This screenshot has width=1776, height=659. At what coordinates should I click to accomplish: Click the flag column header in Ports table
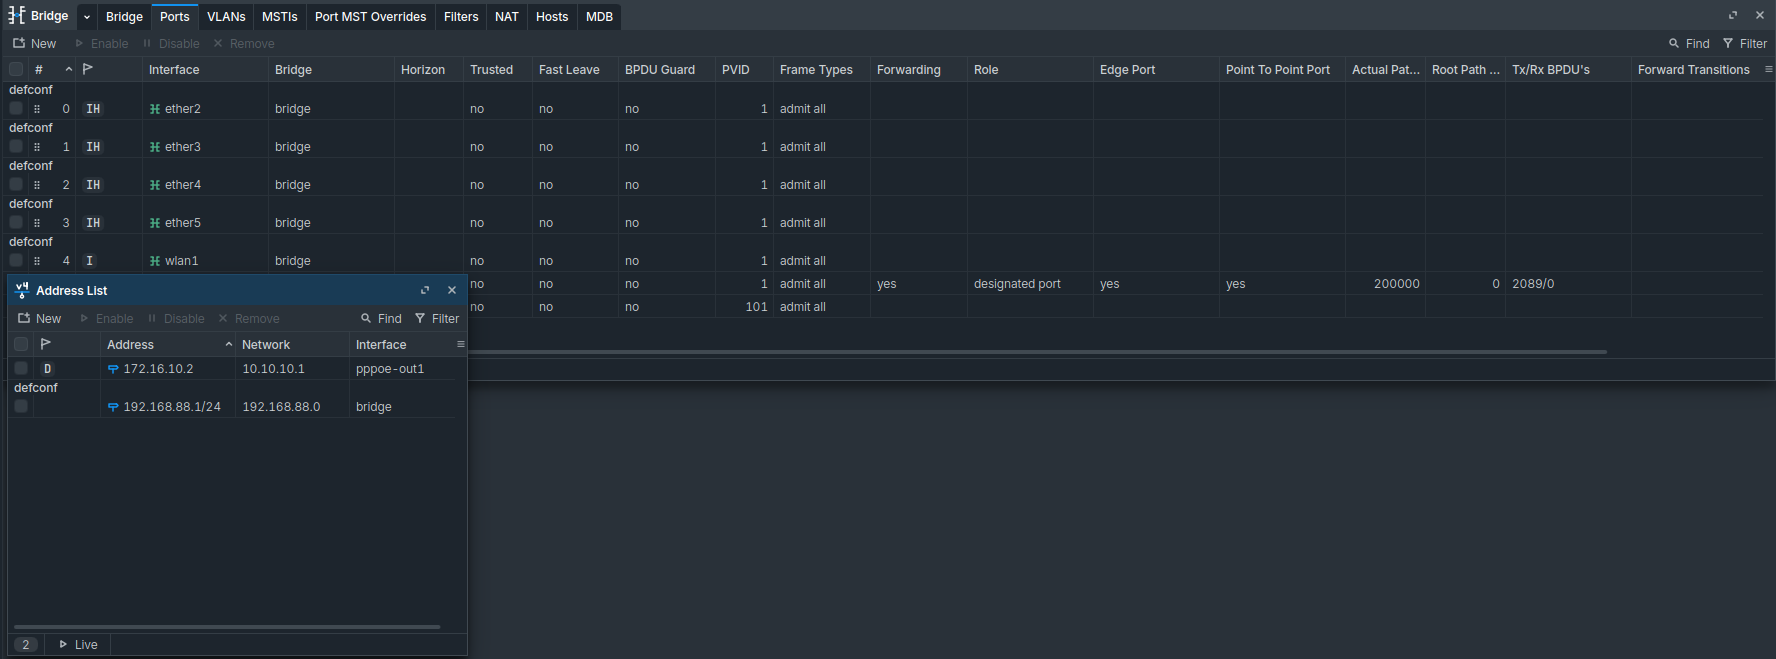click(88, 69)
